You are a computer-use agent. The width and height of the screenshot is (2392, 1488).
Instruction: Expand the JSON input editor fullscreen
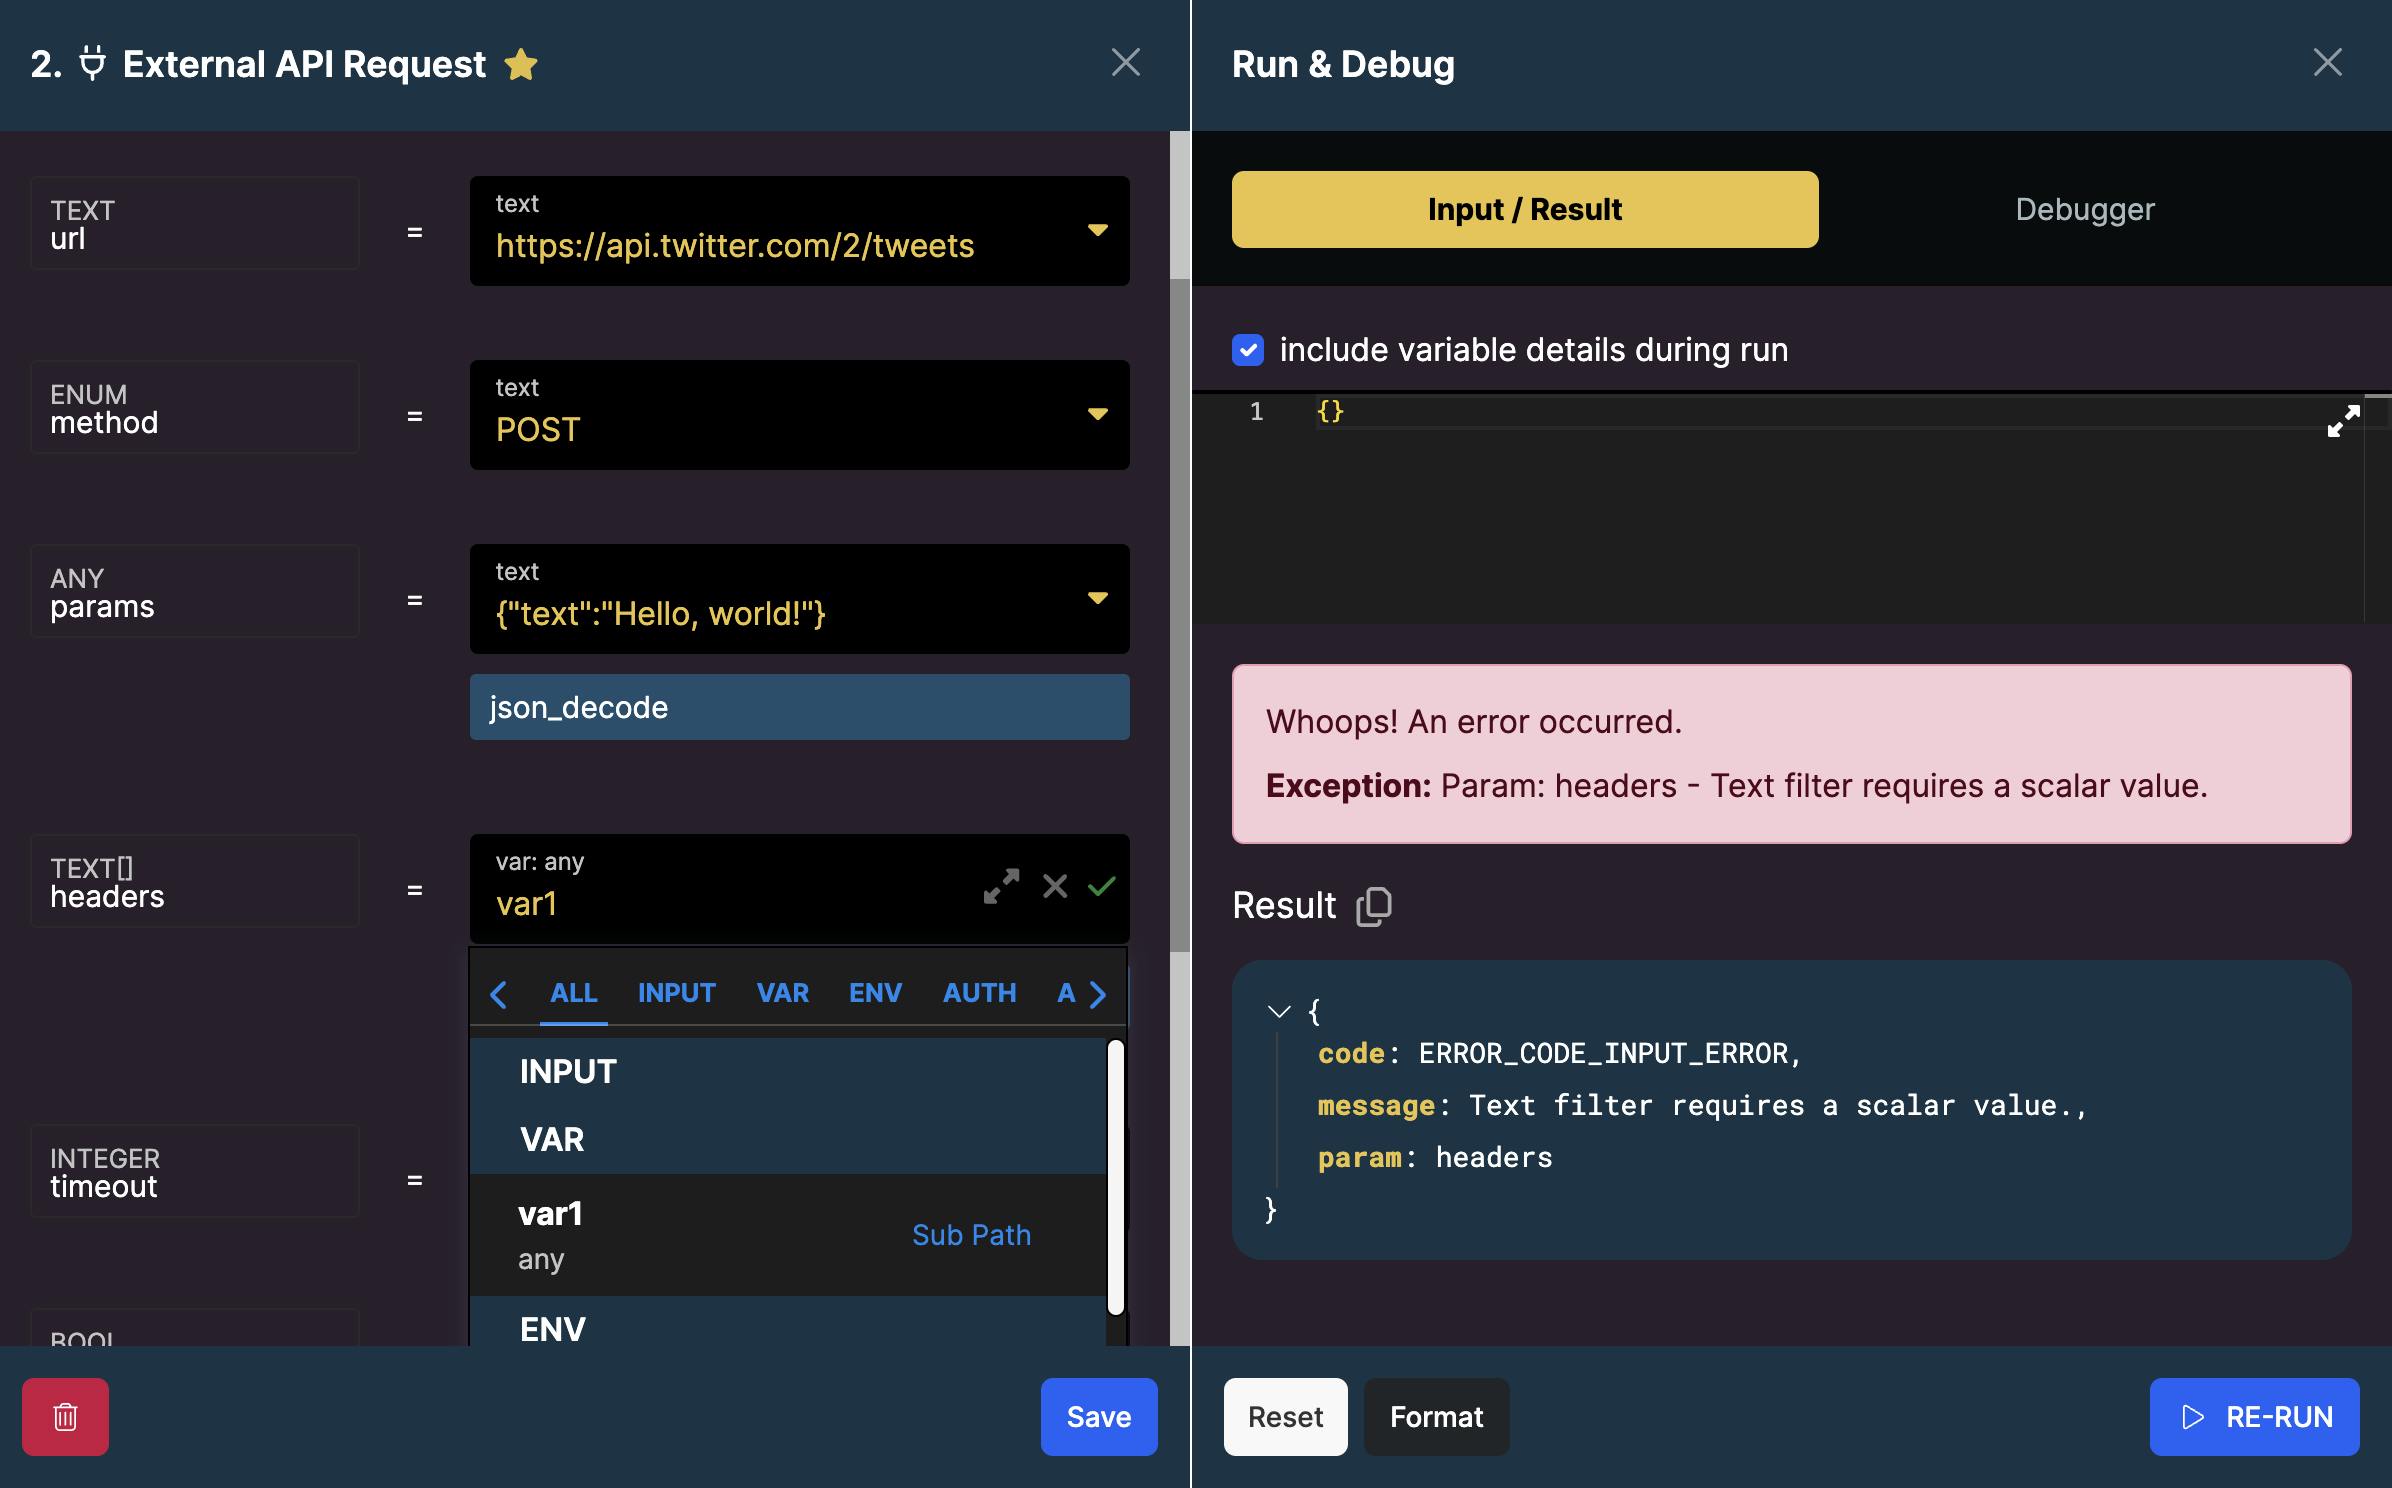2343,421
